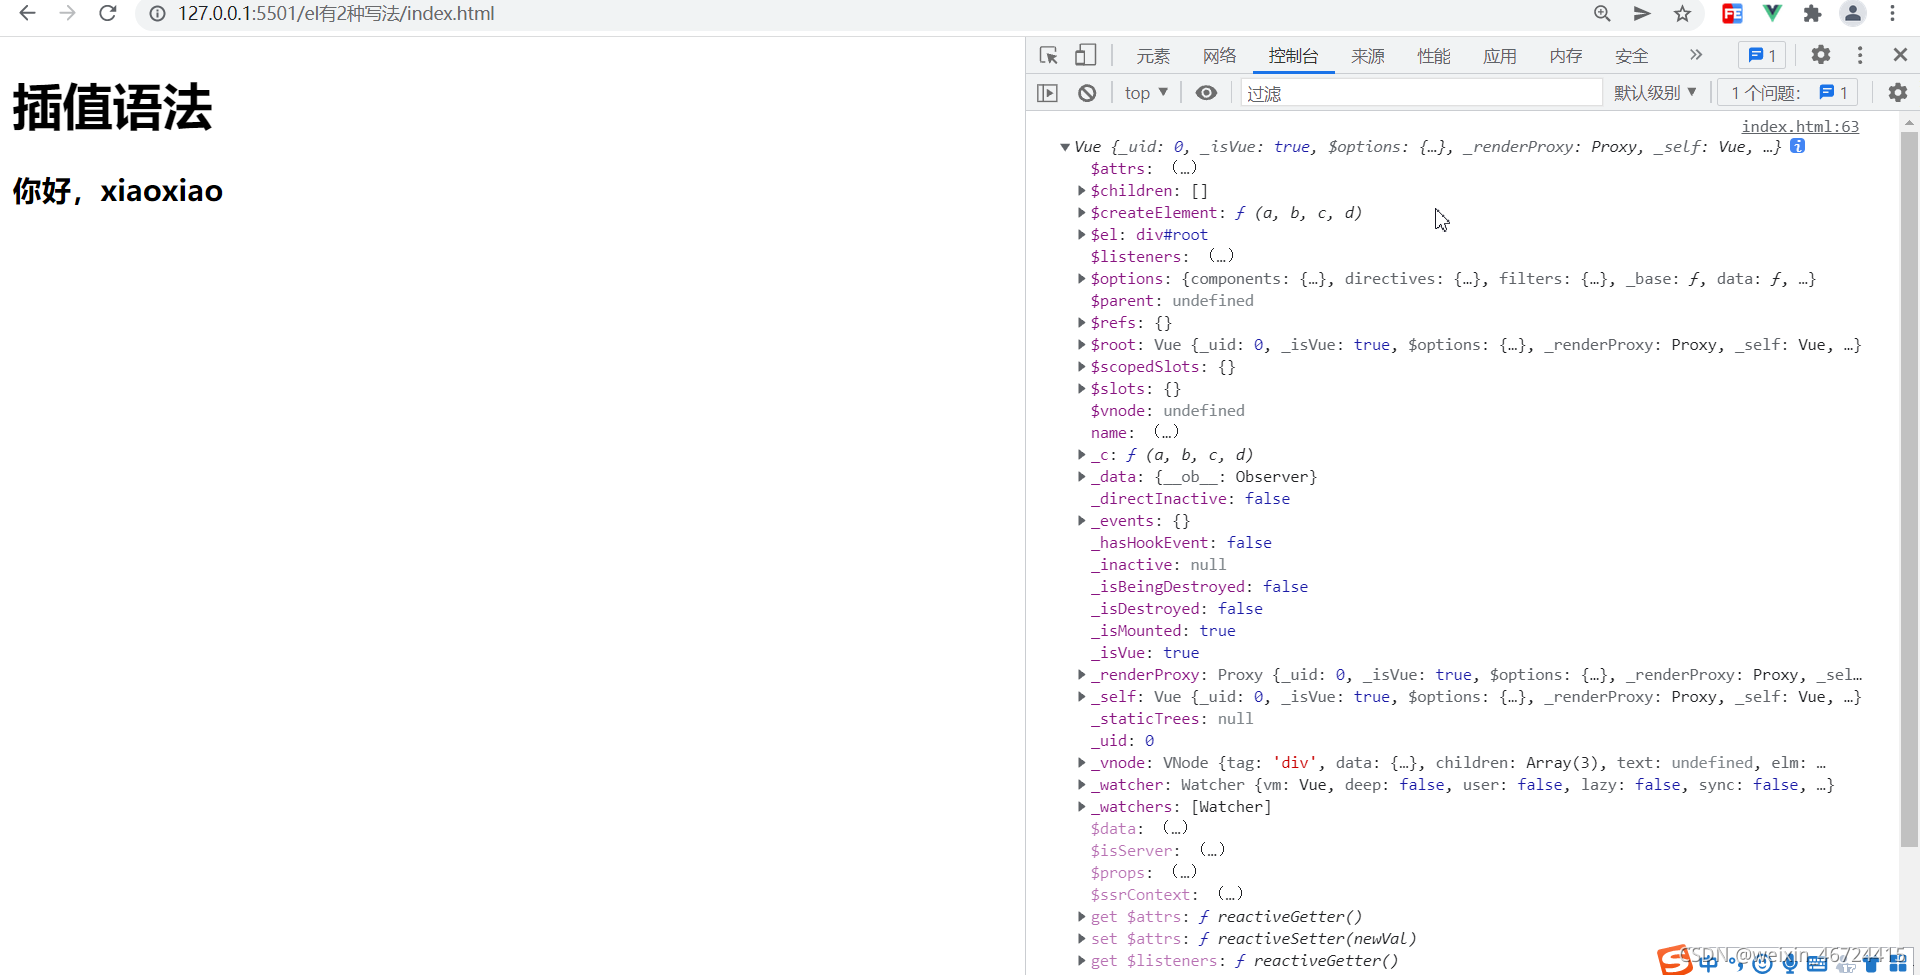
Task: Open the browser profile avatar
Action: 1853,13
